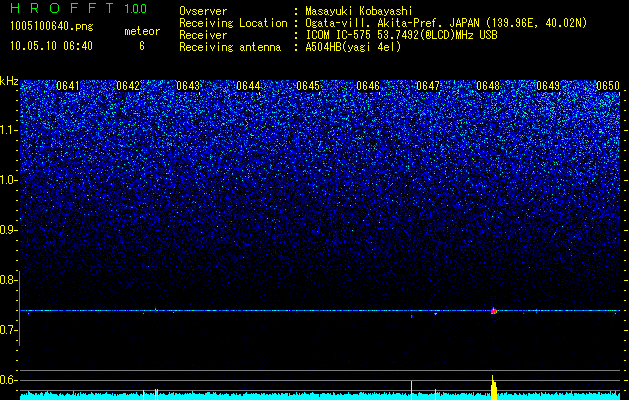Click the 0.9 kHz axis label
This screenshot has width=629, height=400.
(x=8, y=230)
